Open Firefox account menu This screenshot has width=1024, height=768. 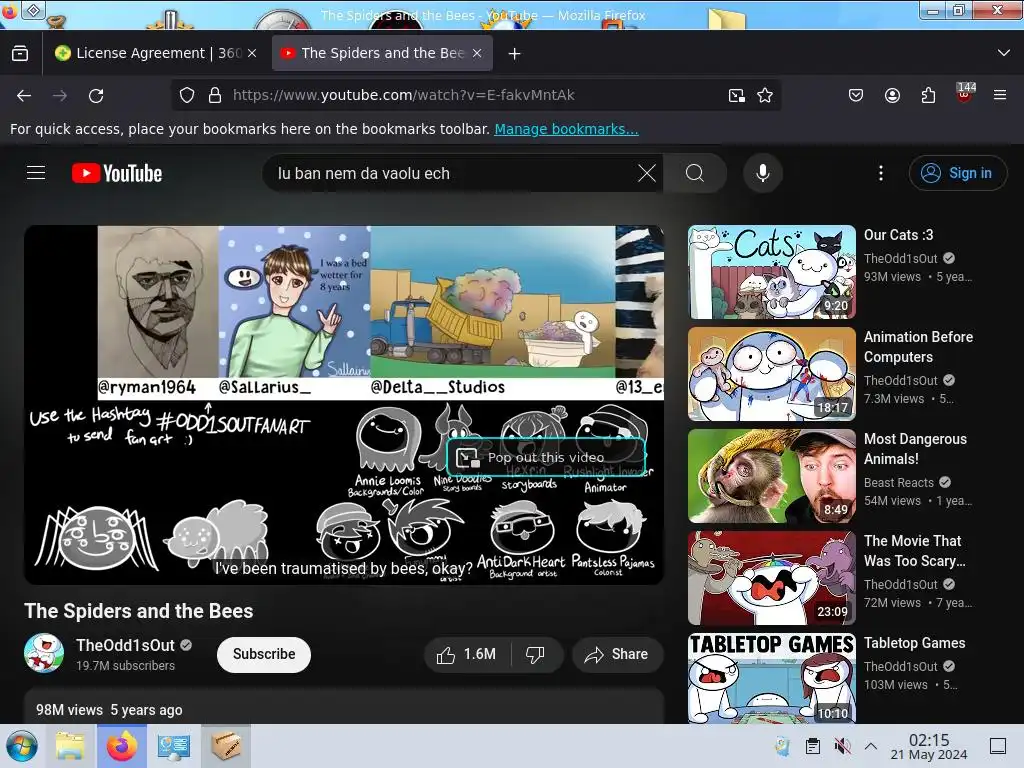(x=892, y=96)
